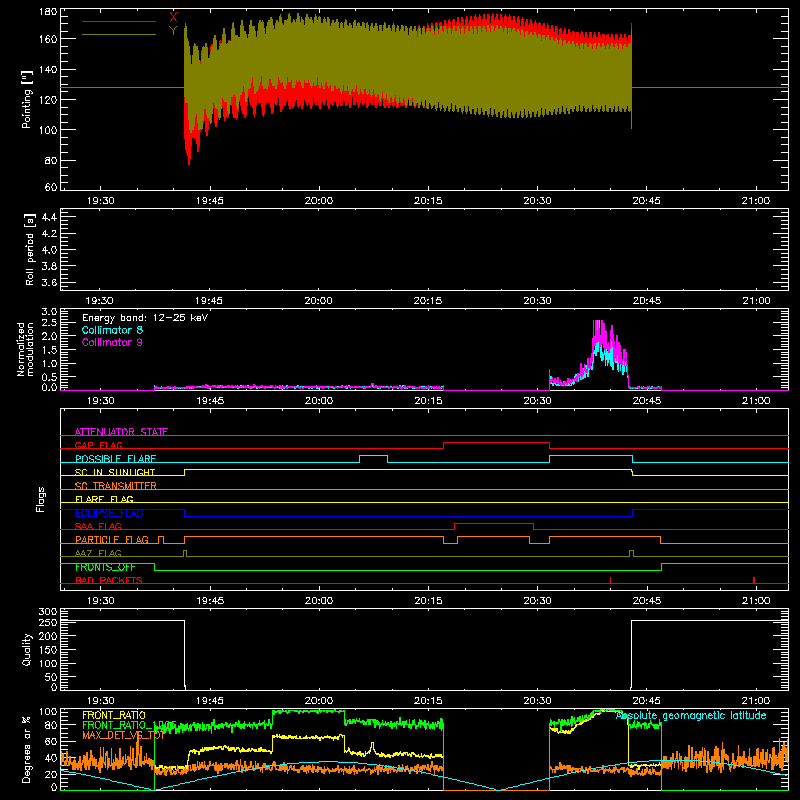Click the raised SAA_FLAG segment
This screenshot has width=800, height=800.
[494, 523]
